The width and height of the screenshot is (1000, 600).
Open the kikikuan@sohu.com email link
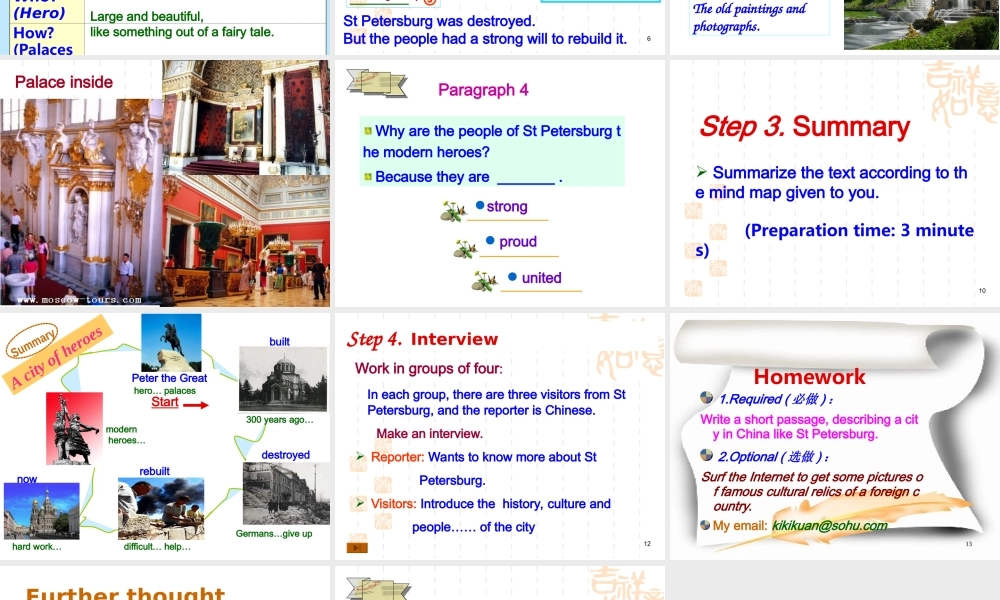coord(829,525)
